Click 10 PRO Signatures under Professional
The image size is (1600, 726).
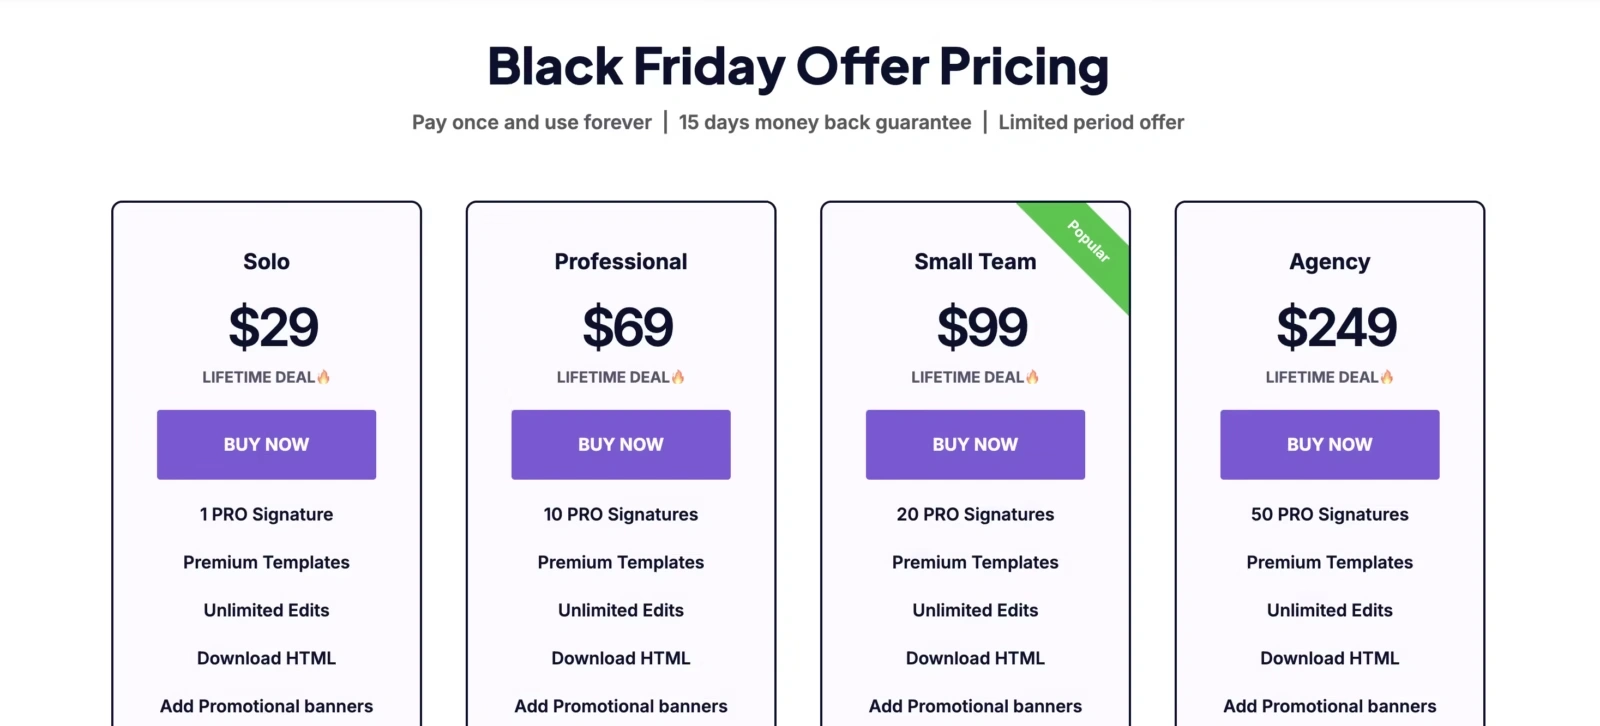tap(620, 514)
